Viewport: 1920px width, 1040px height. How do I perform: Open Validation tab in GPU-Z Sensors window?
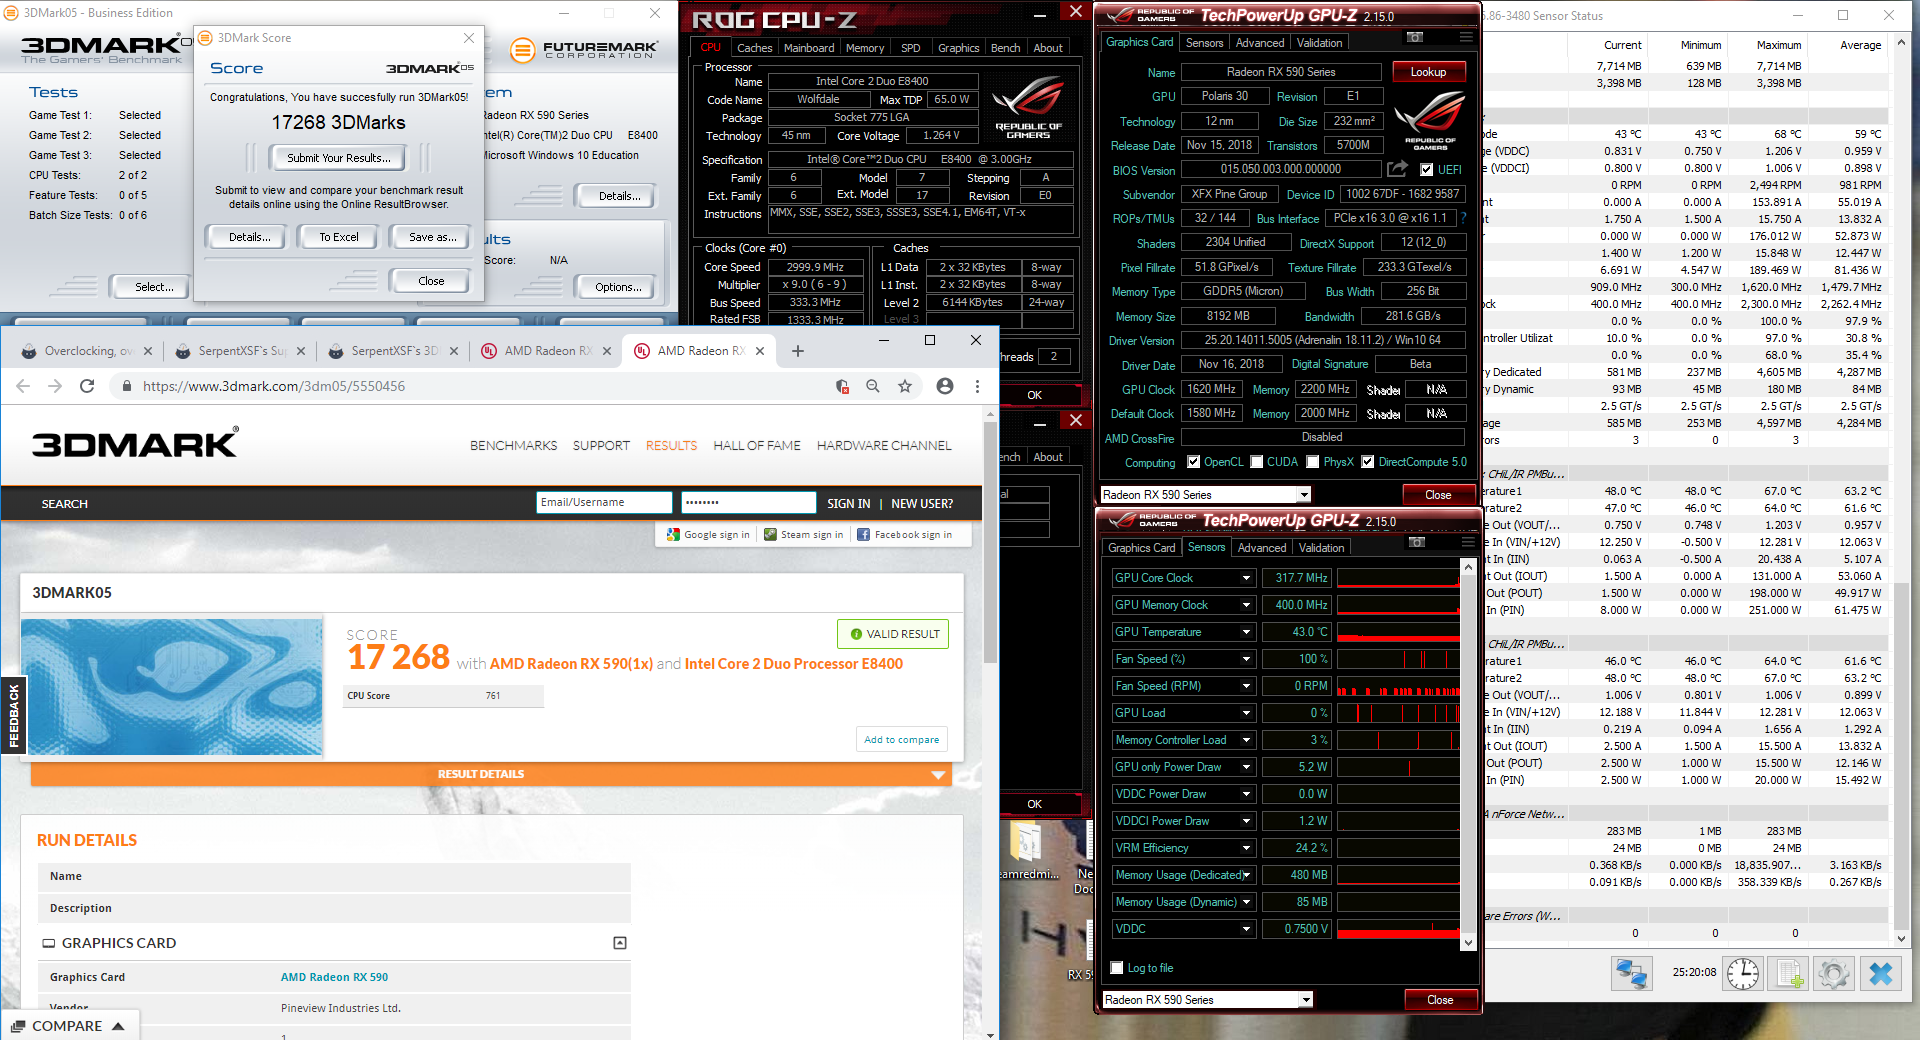pos(1321,548)
